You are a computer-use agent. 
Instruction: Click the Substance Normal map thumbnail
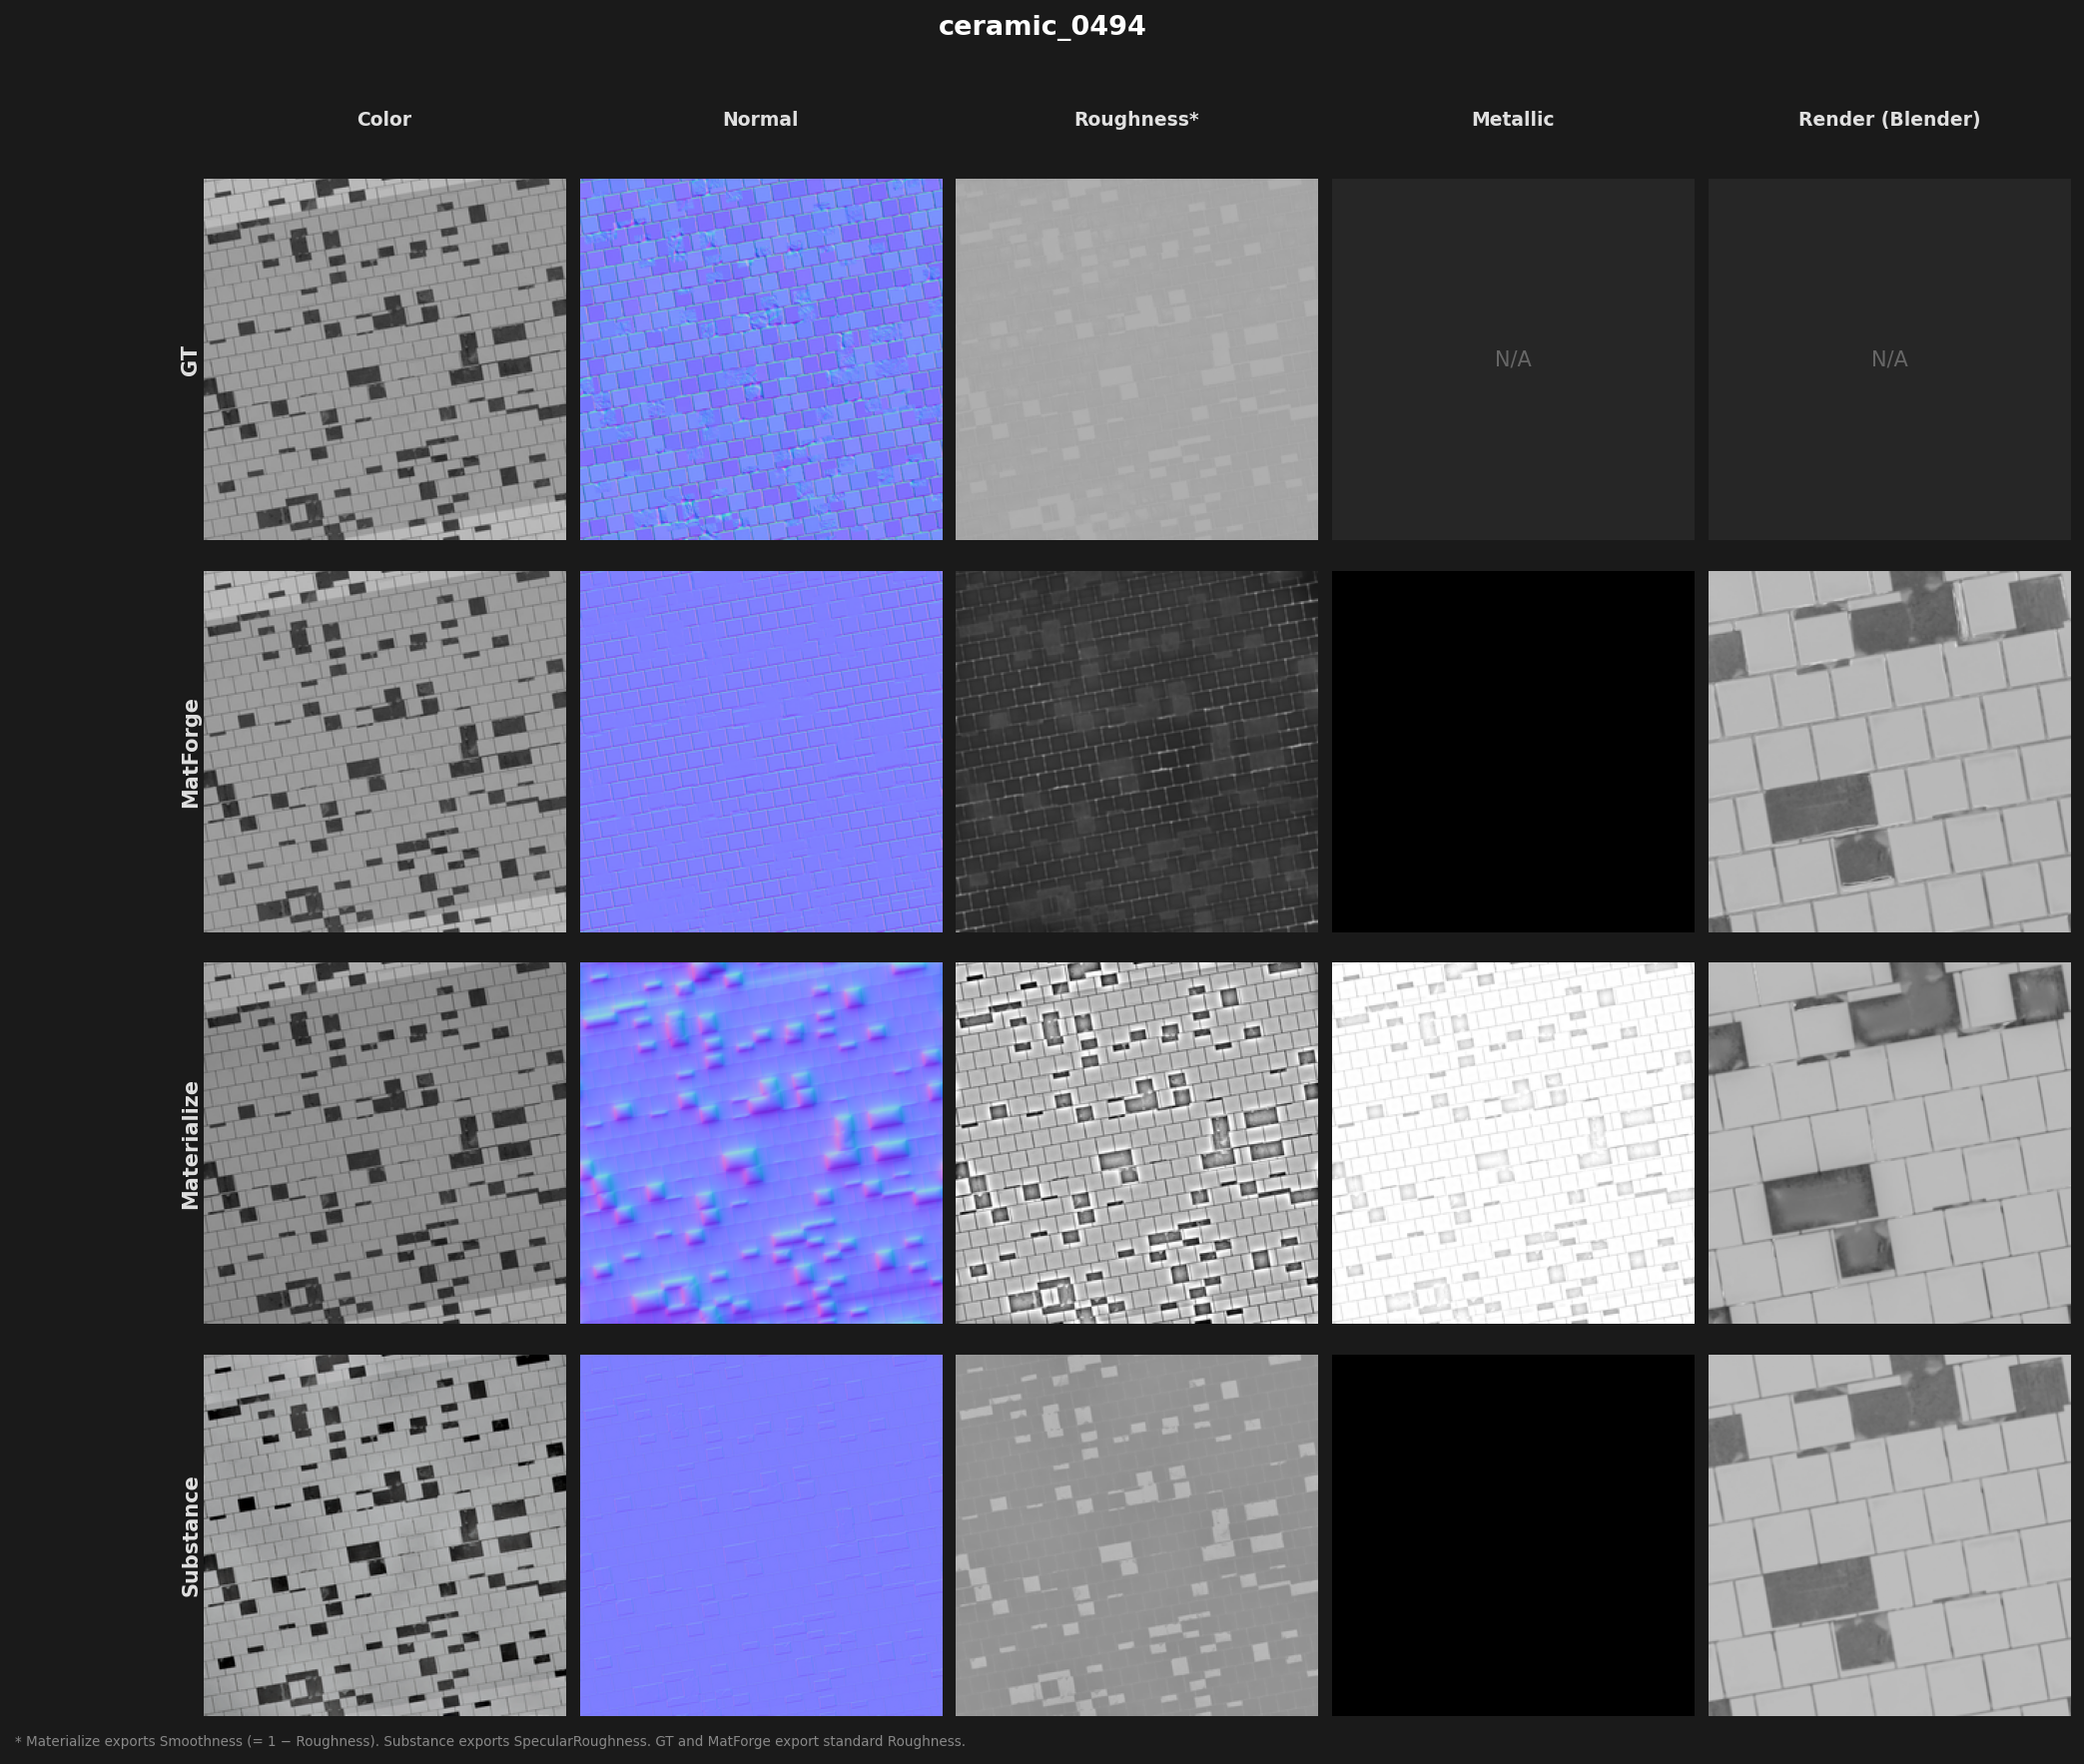(761, 1535)
